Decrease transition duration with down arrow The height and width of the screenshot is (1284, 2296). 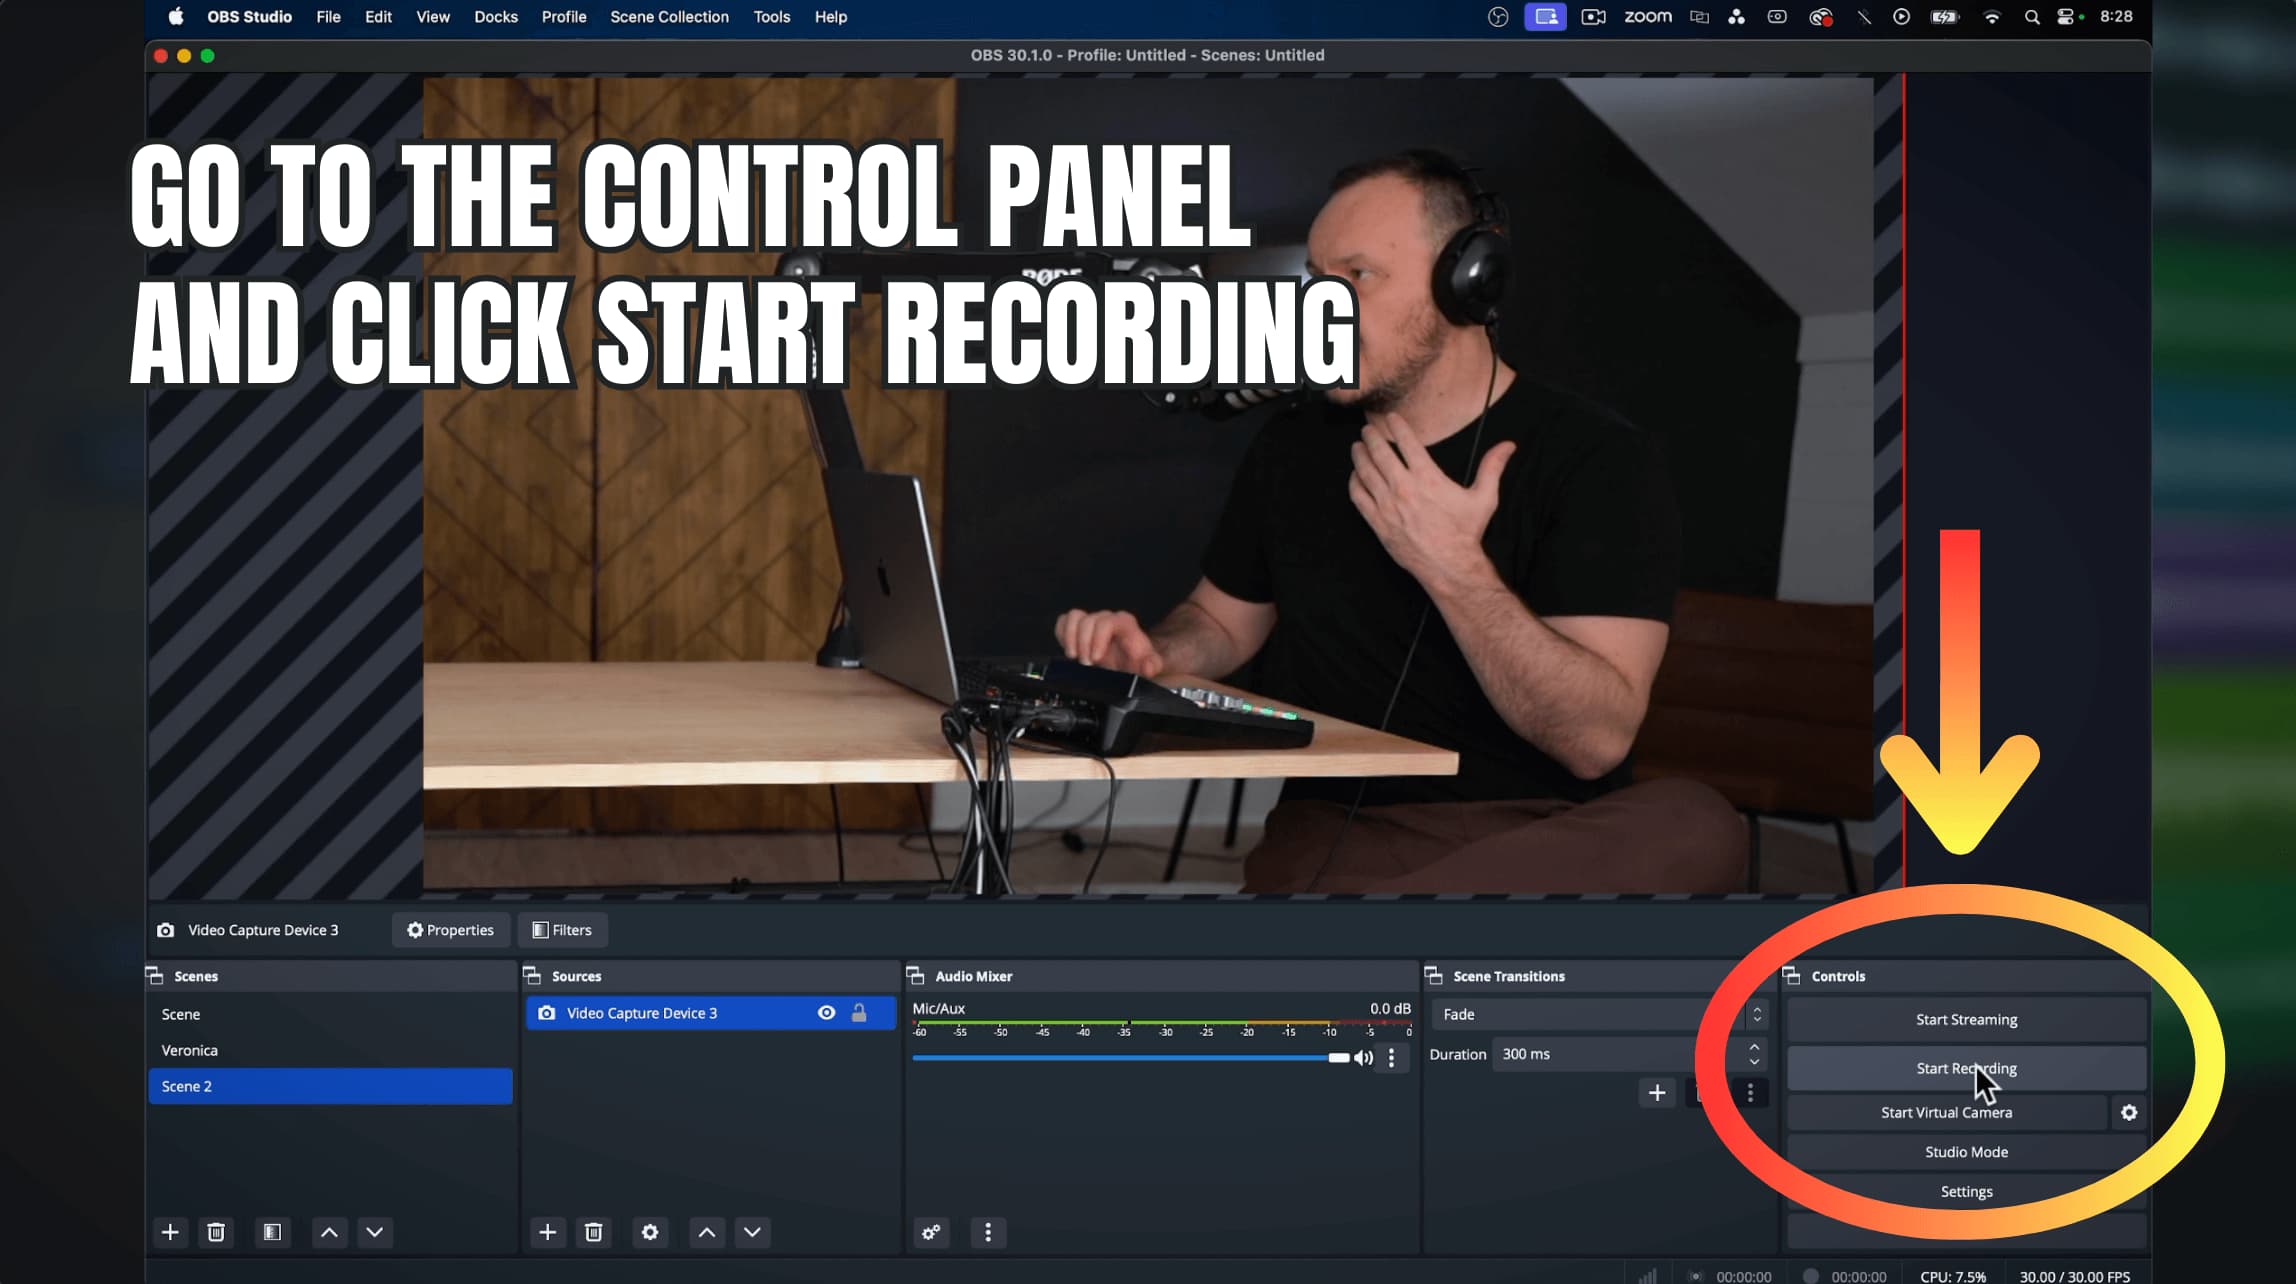coord(1754,1062)
